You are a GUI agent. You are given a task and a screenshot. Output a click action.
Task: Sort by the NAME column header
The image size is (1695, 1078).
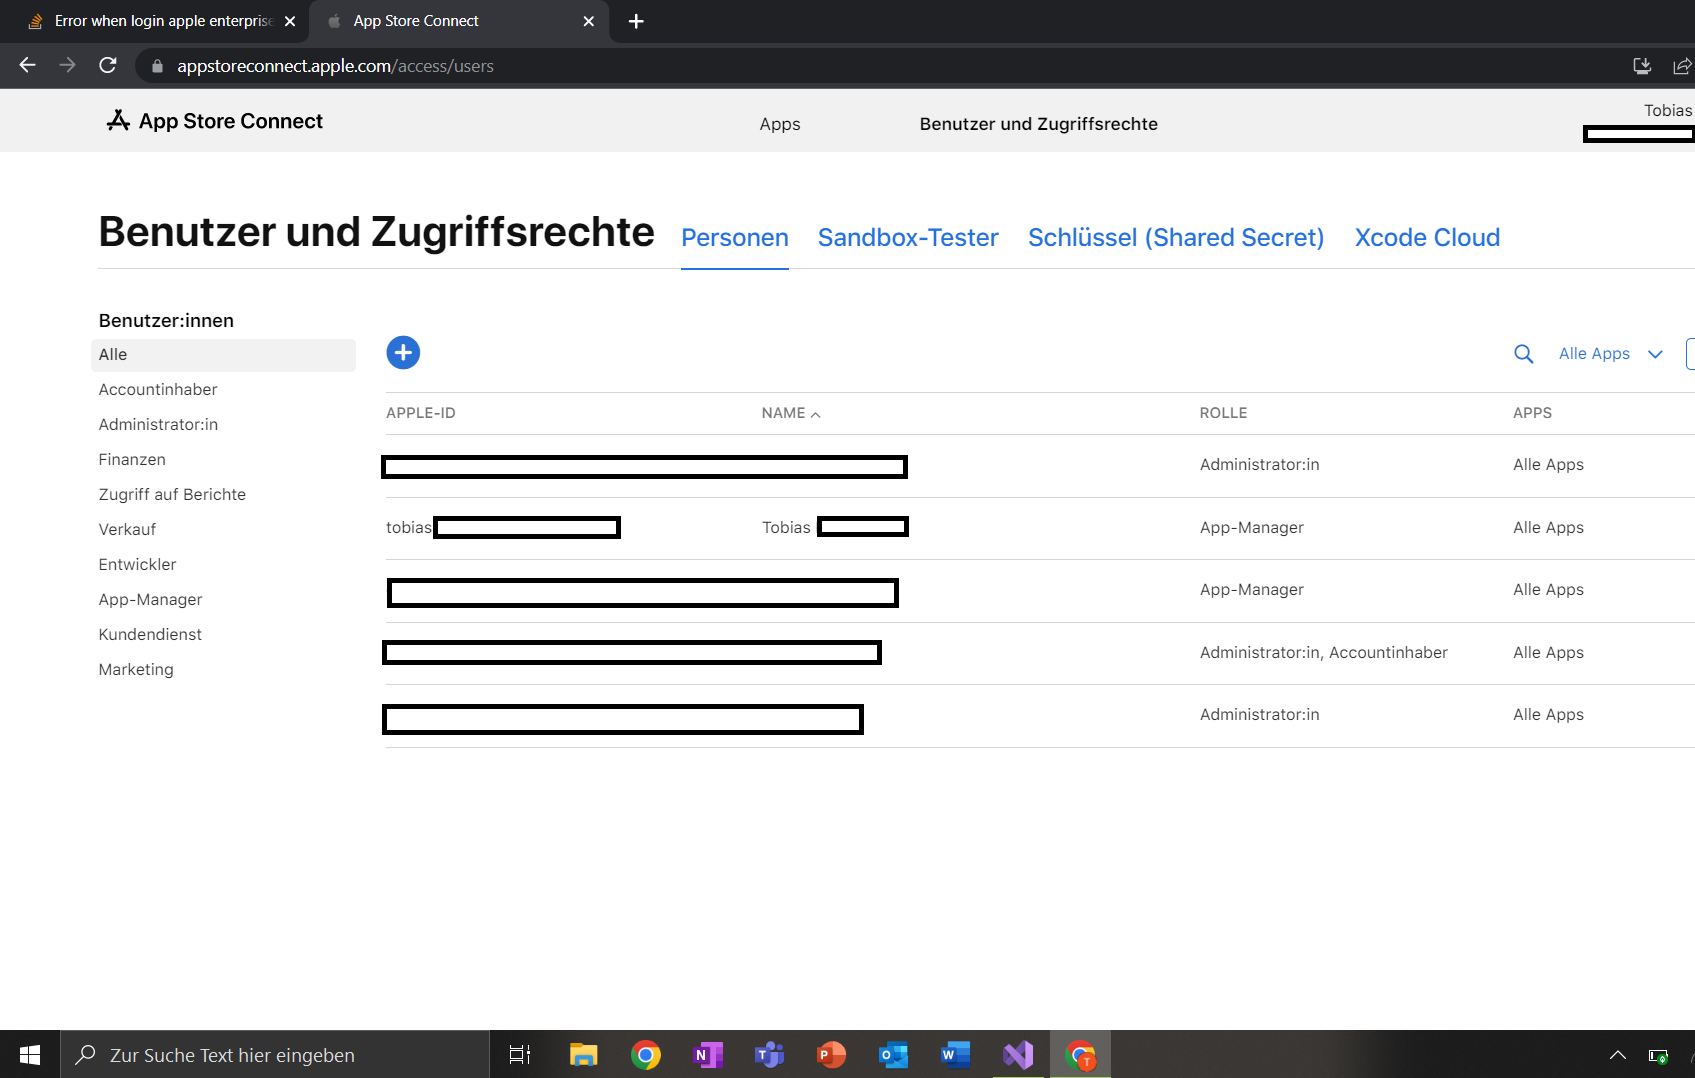pyautogui.click(x=790, y=413)
